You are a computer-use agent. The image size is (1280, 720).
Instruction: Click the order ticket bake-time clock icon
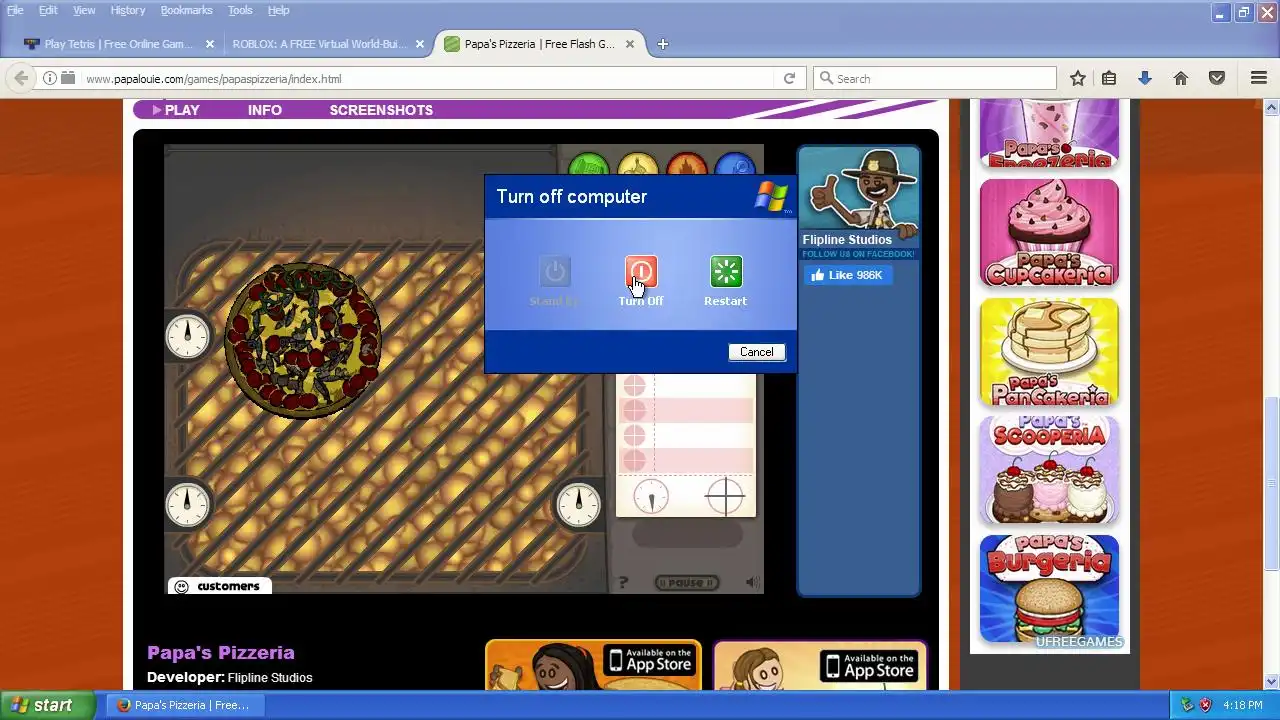pos(651,497)
